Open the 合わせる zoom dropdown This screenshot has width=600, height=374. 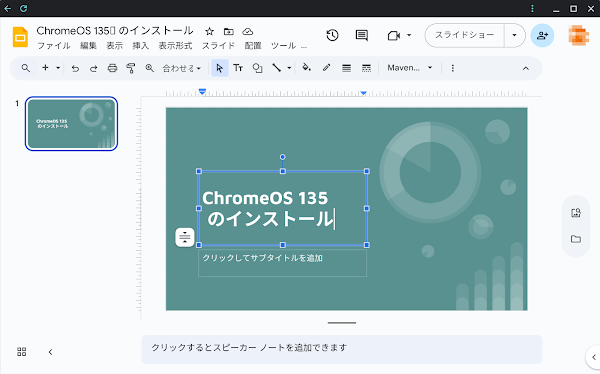182,68
